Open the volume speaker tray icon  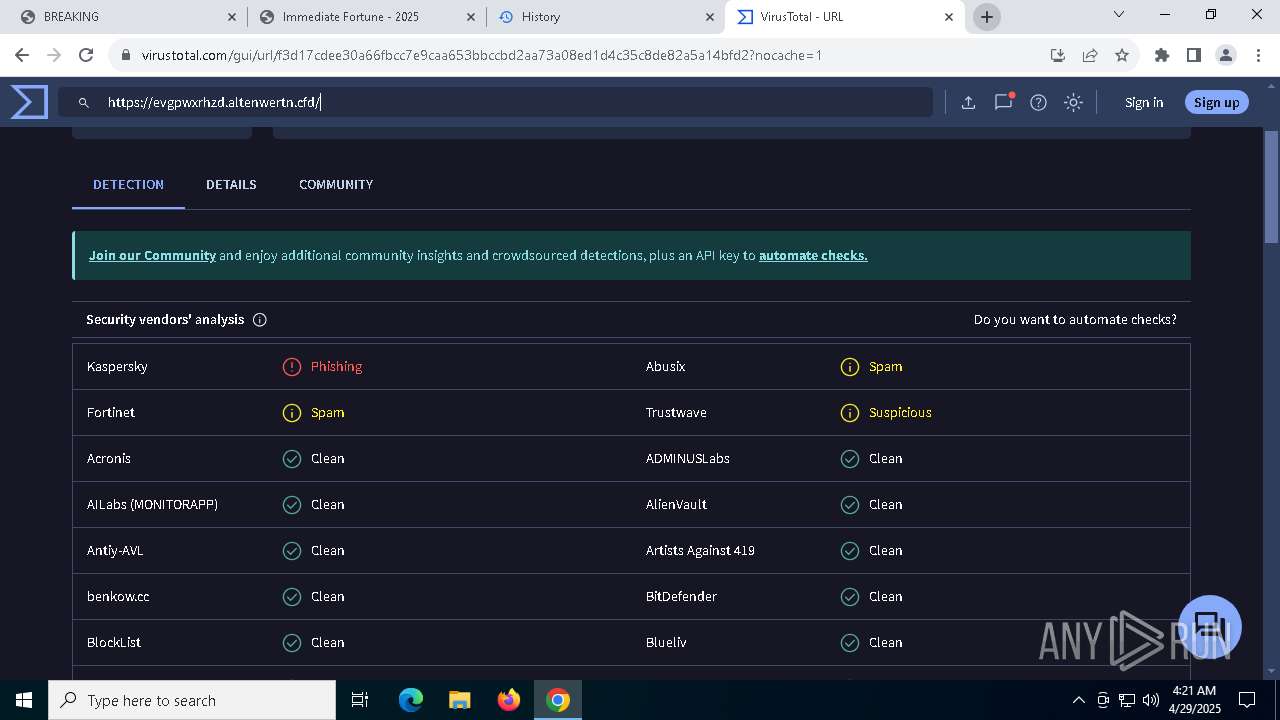1150,700
